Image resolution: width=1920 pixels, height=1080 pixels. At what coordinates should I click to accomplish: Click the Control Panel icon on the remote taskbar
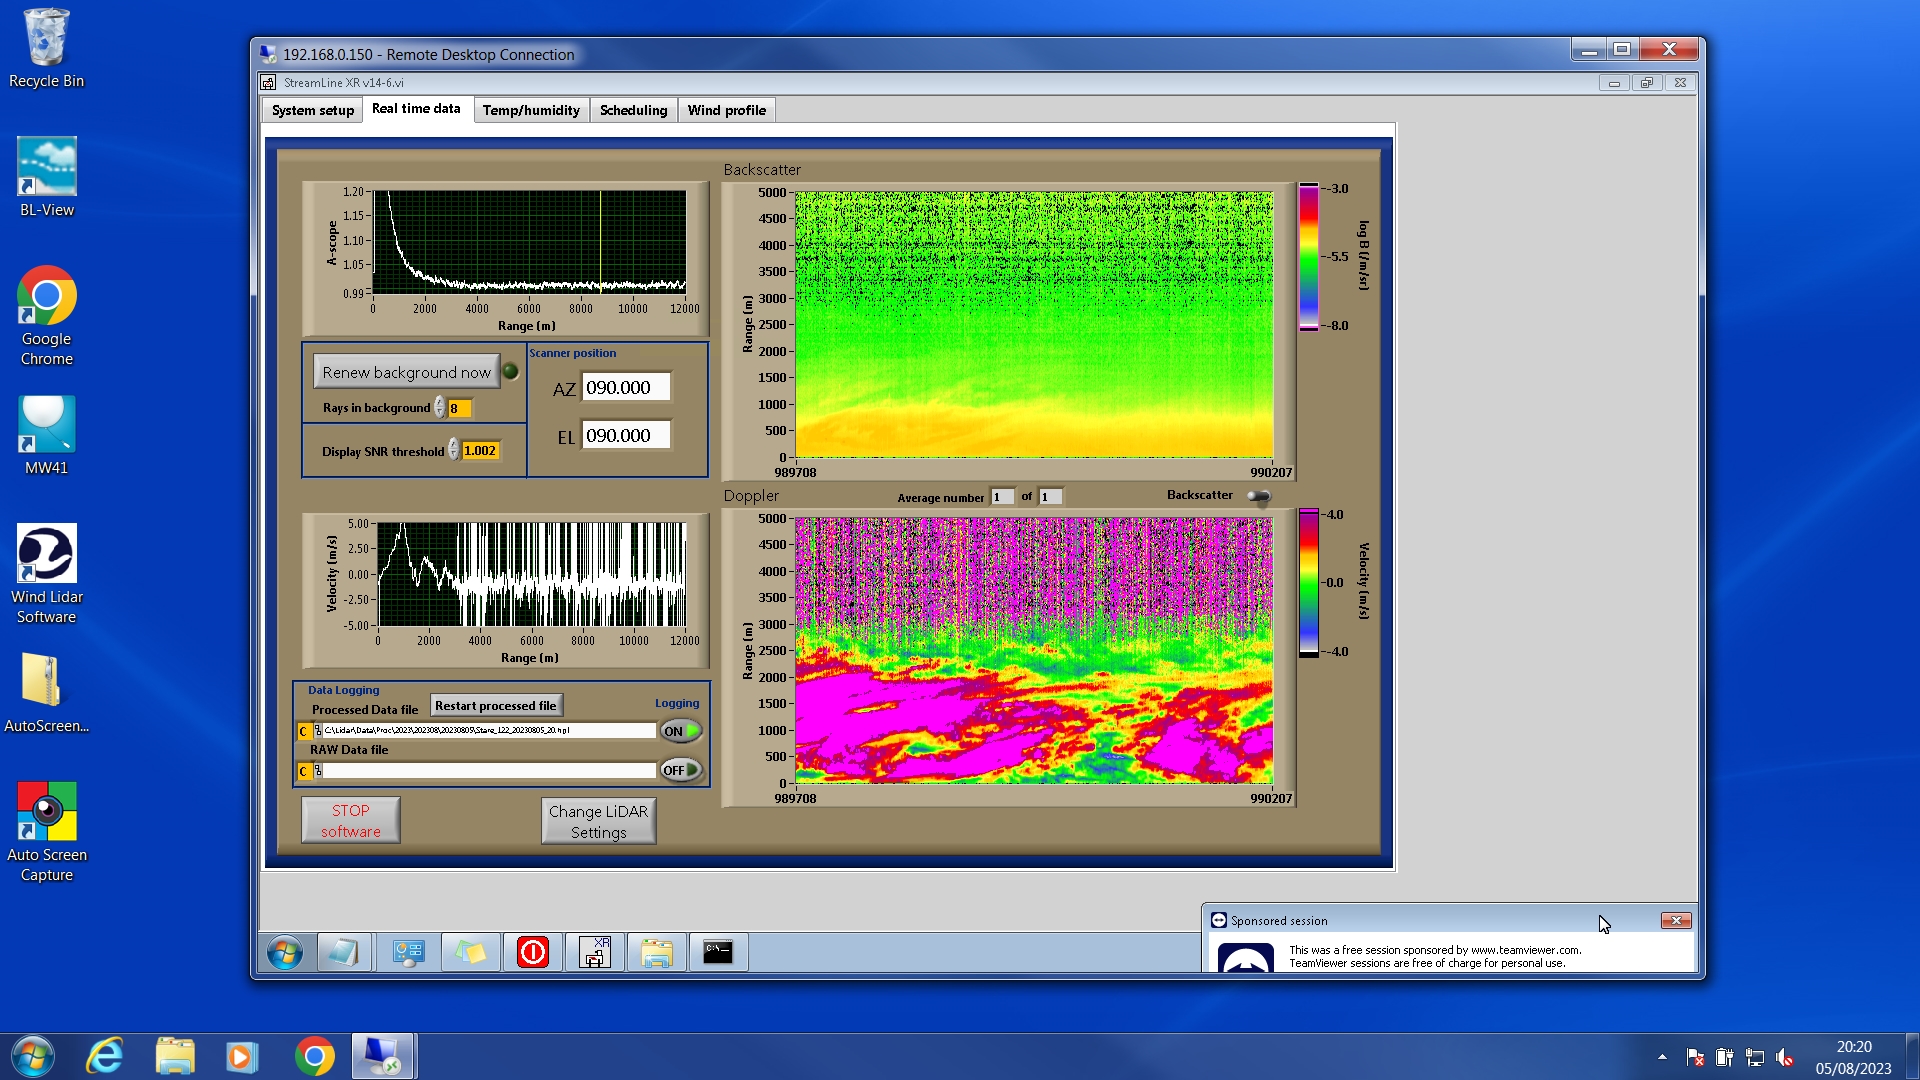click(x=408, y=952)
